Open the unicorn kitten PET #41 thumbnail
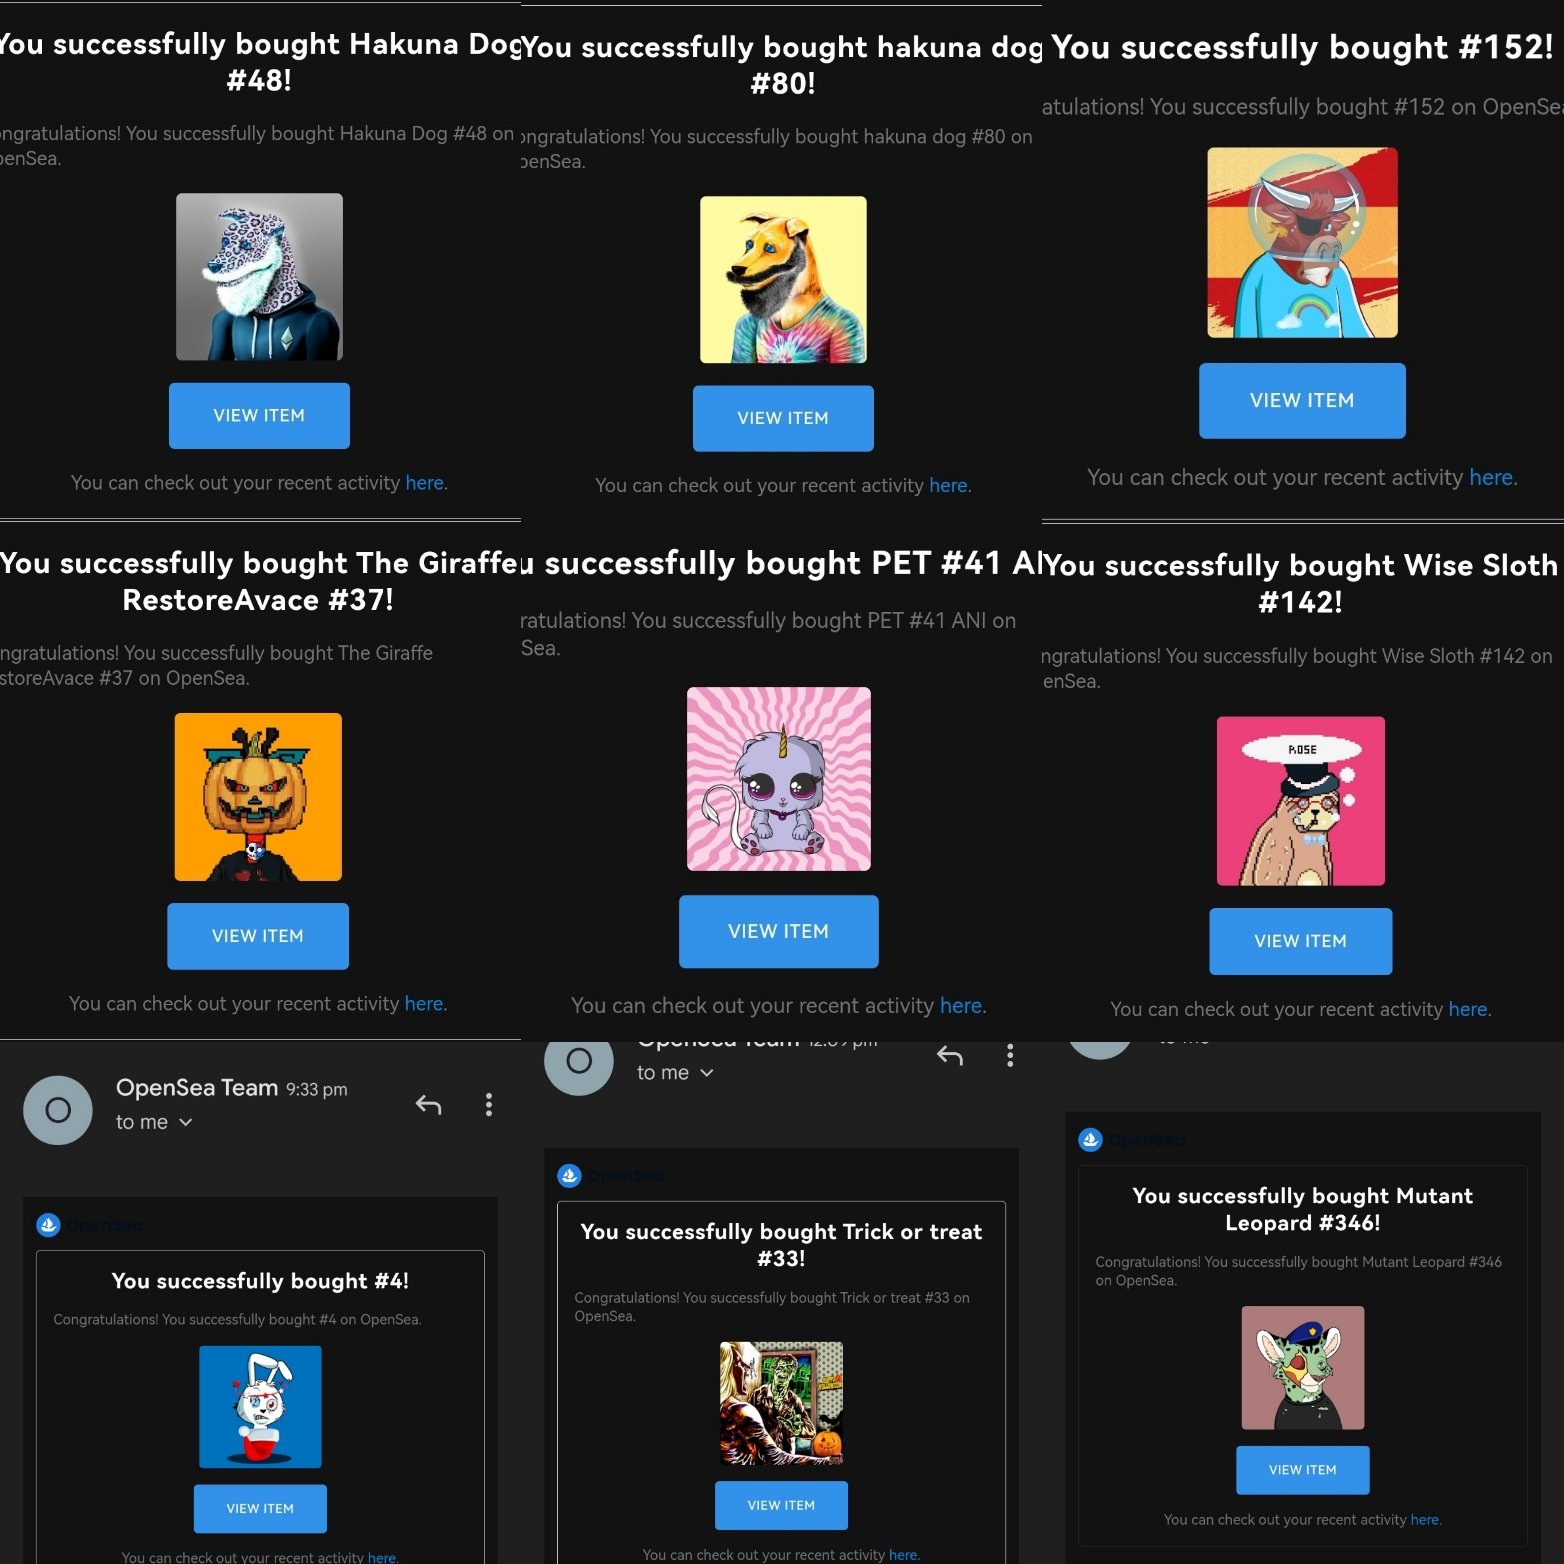 click(779, 779)
